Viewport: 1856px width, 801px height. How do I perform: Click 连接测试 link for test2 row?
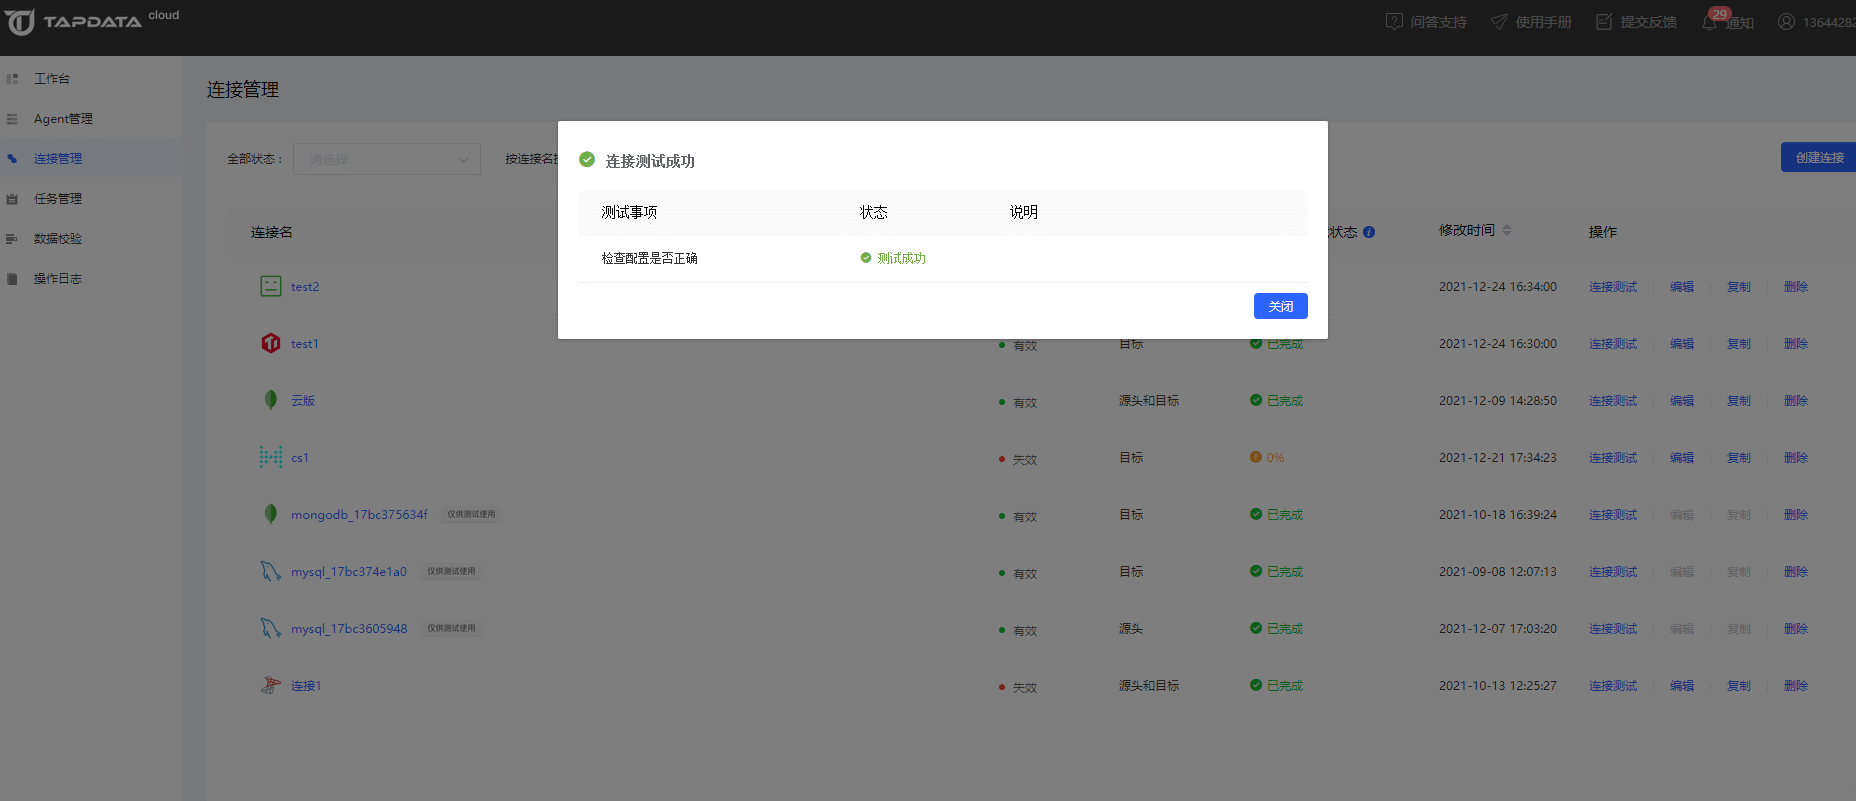tap(1613, 287)
